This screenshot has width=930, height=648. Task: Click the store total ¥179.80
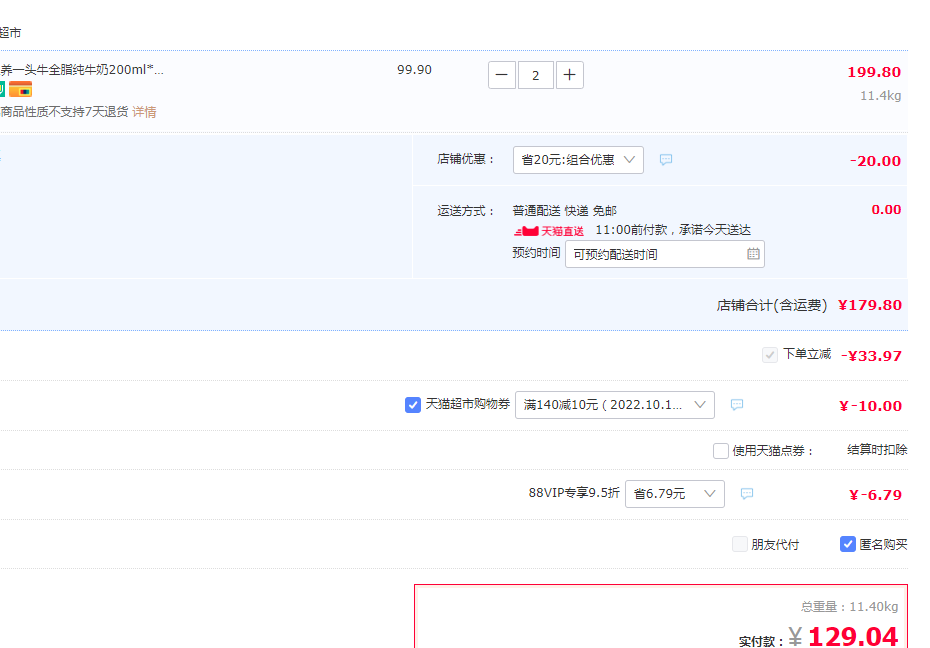pyautogui.click(x=870, y=305)
